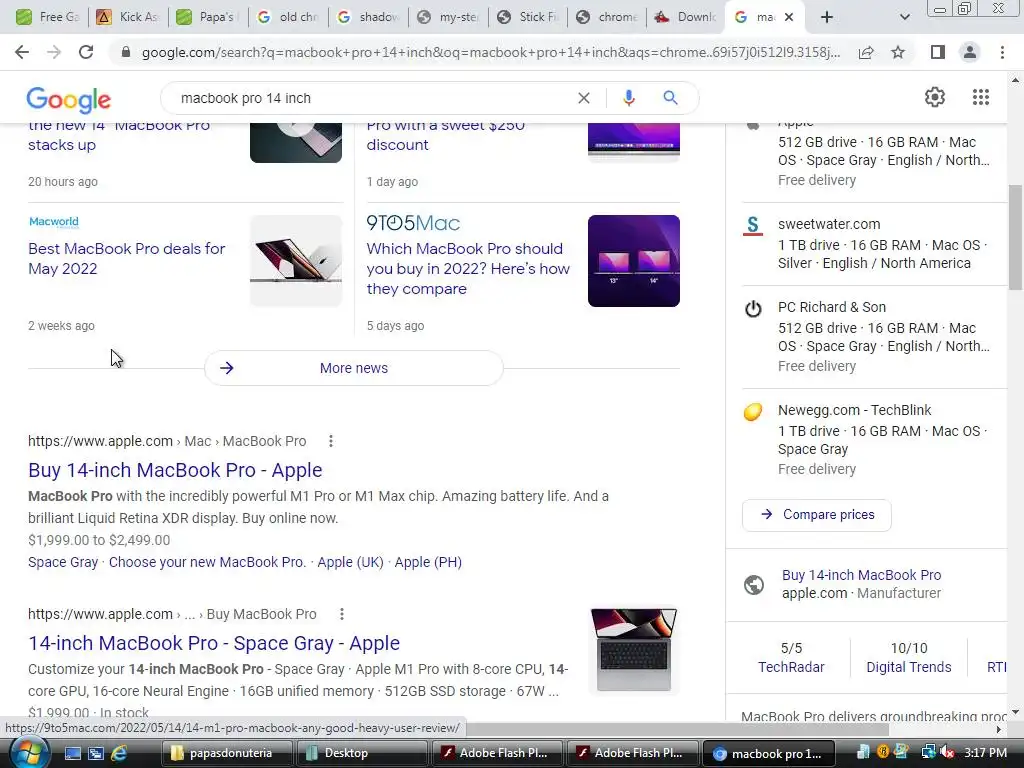Viewport: 1024px width, 768px height.
Task: Click the Show Desktop quick launch icon
Action: 72,754
